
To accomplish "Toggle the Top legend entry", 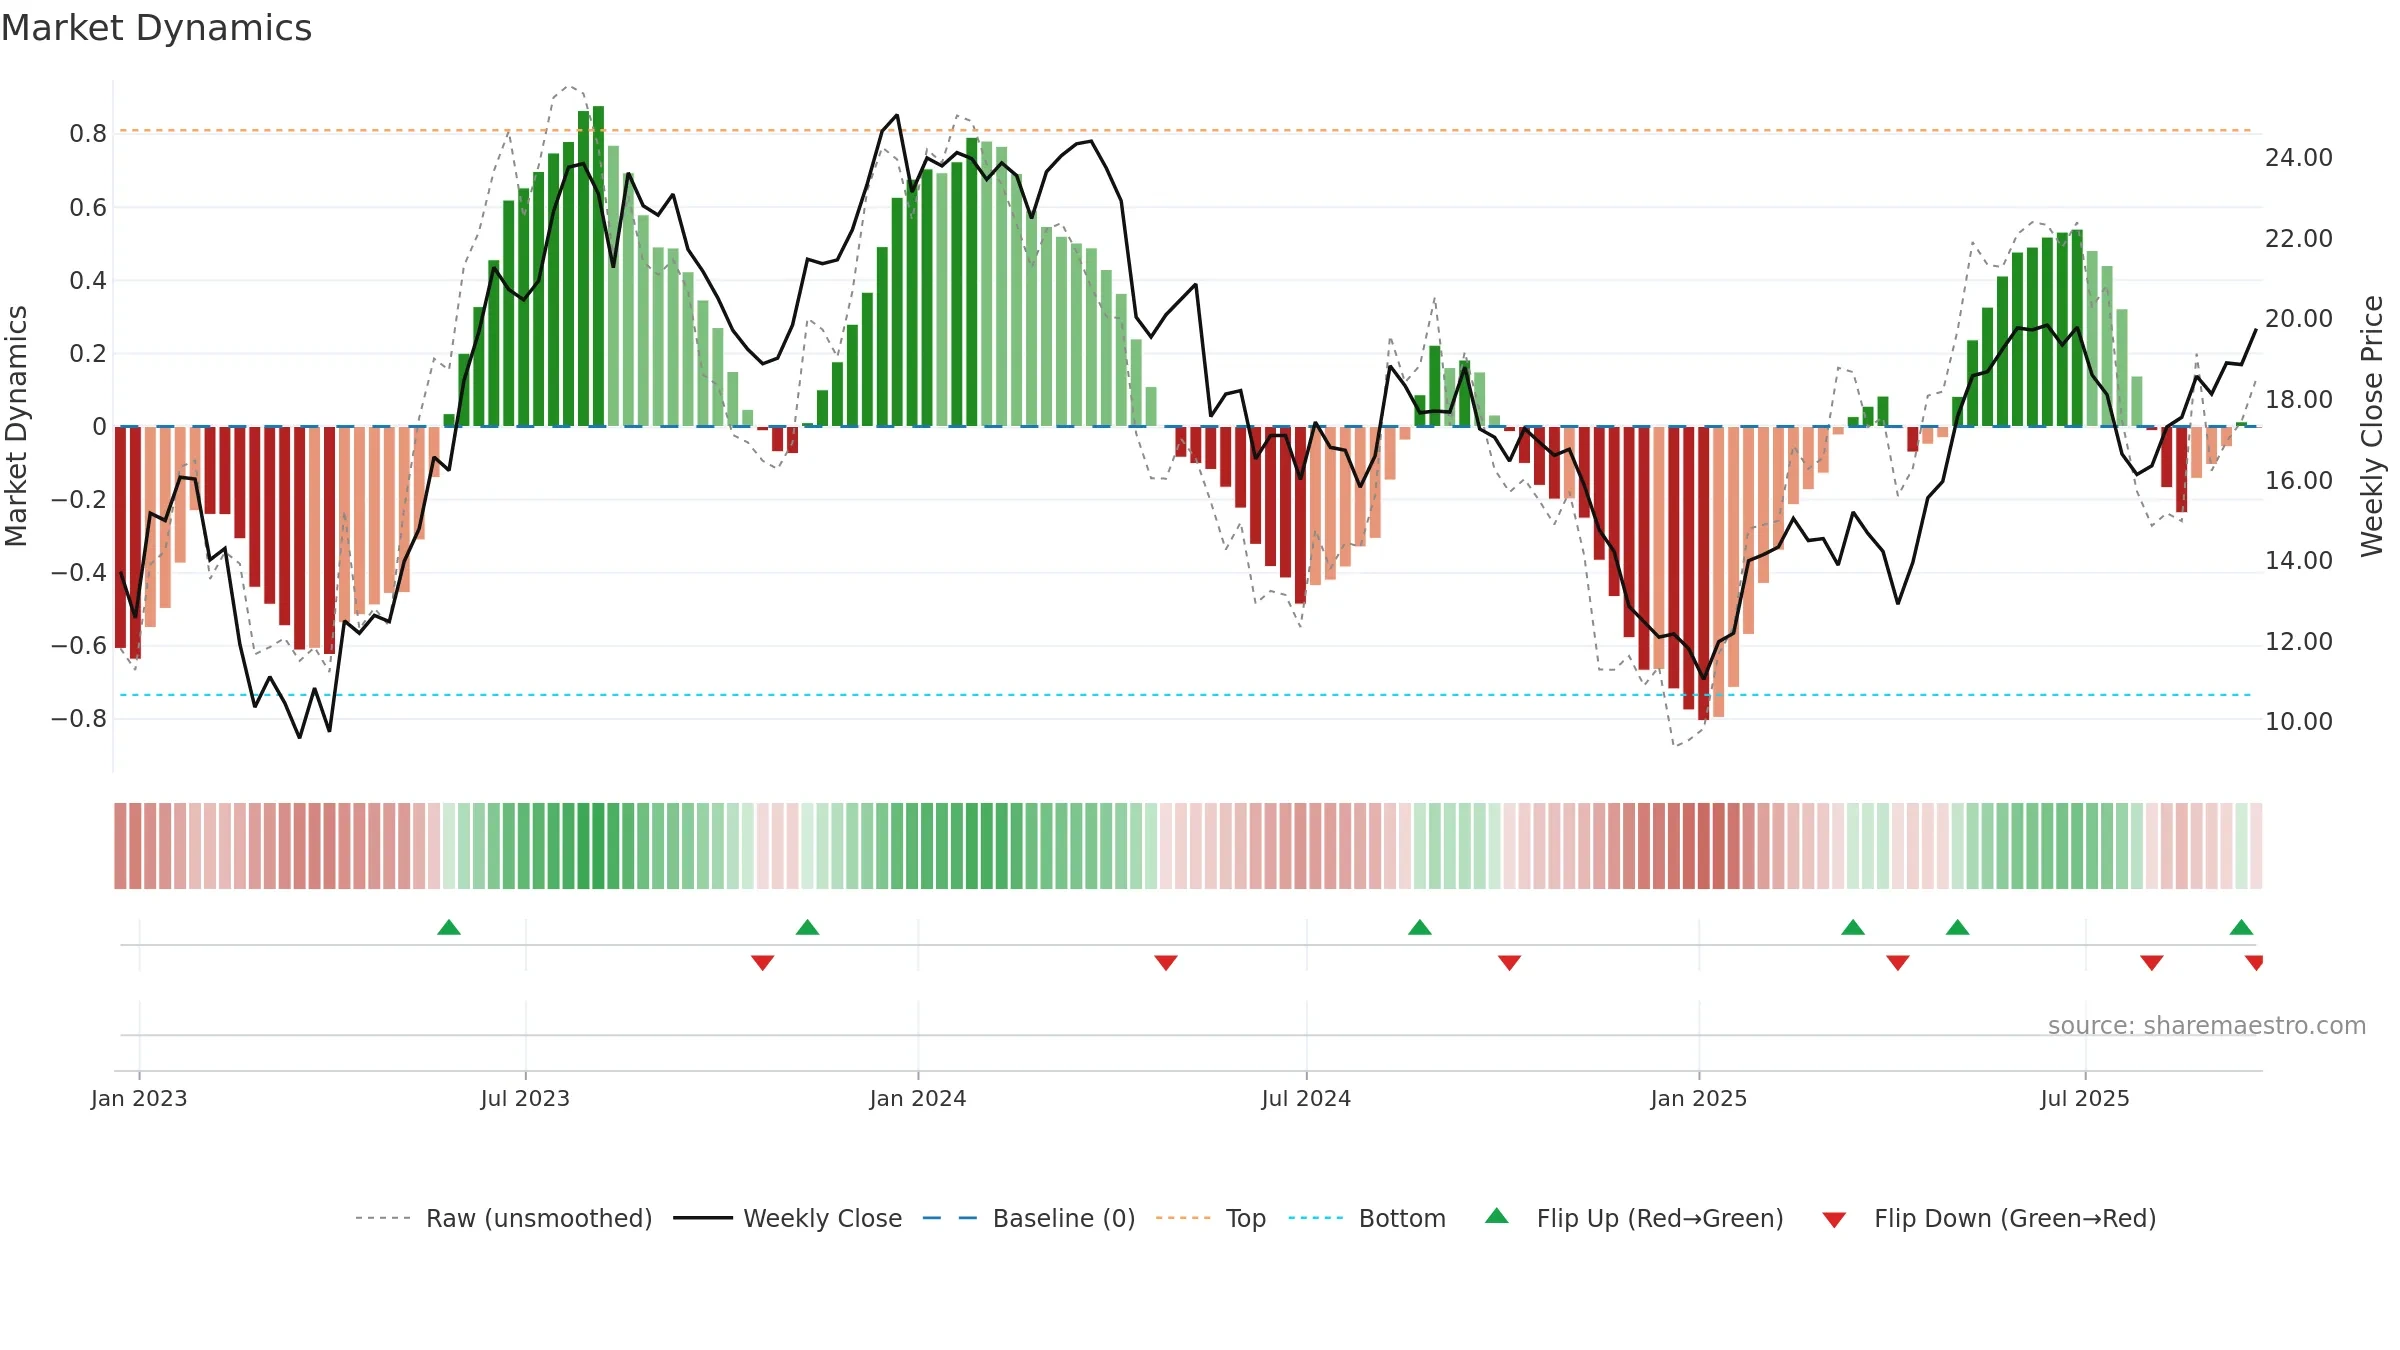I will [x=1211, y=1218].
